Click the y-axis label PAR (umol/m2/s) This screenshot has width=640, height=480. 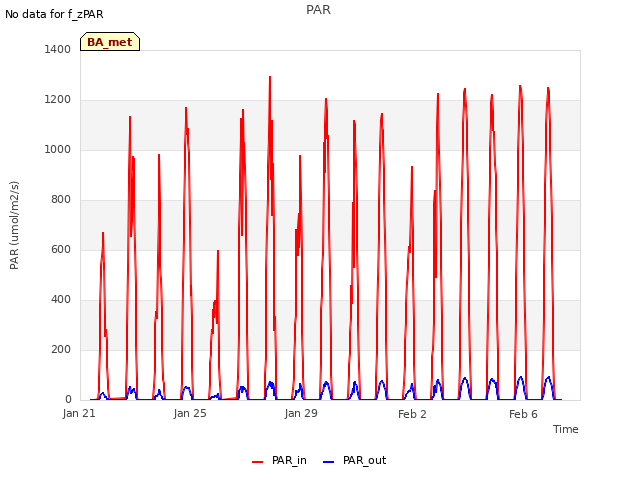pyautogui.click(x=14, y=225)
